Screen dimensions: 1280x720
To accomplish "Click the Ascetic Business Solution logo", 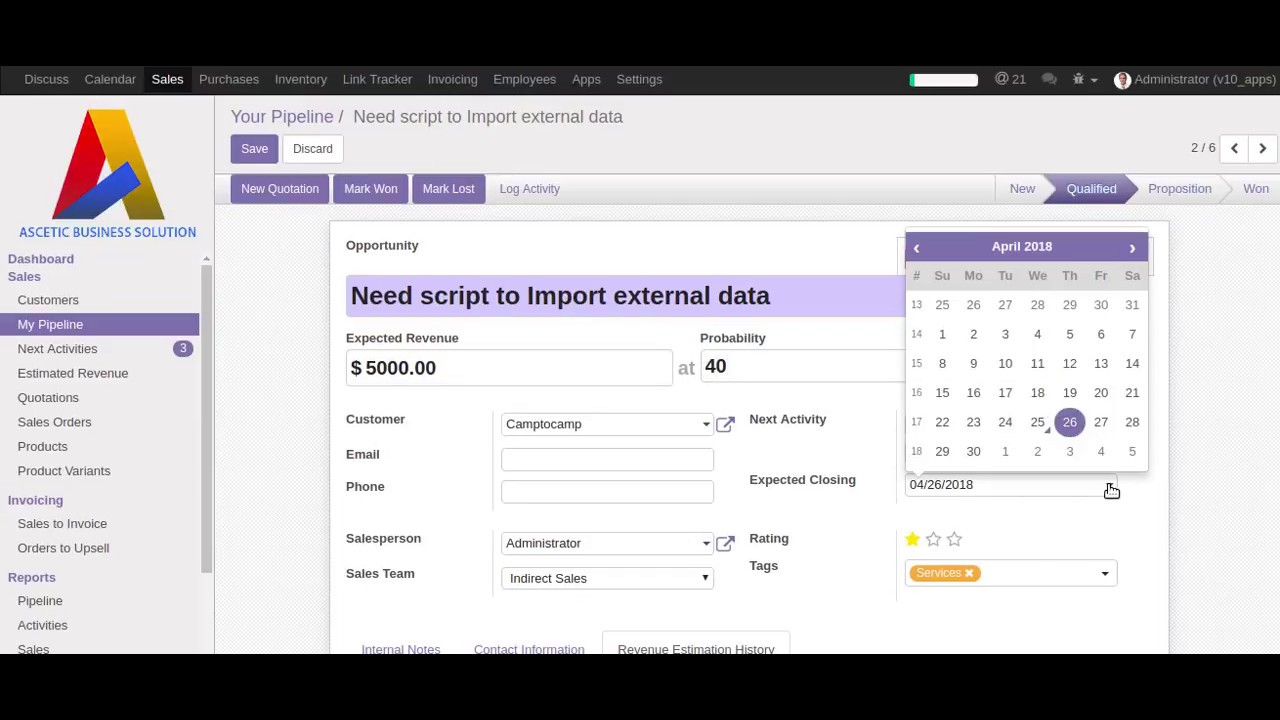I will (x=107, y=174).
